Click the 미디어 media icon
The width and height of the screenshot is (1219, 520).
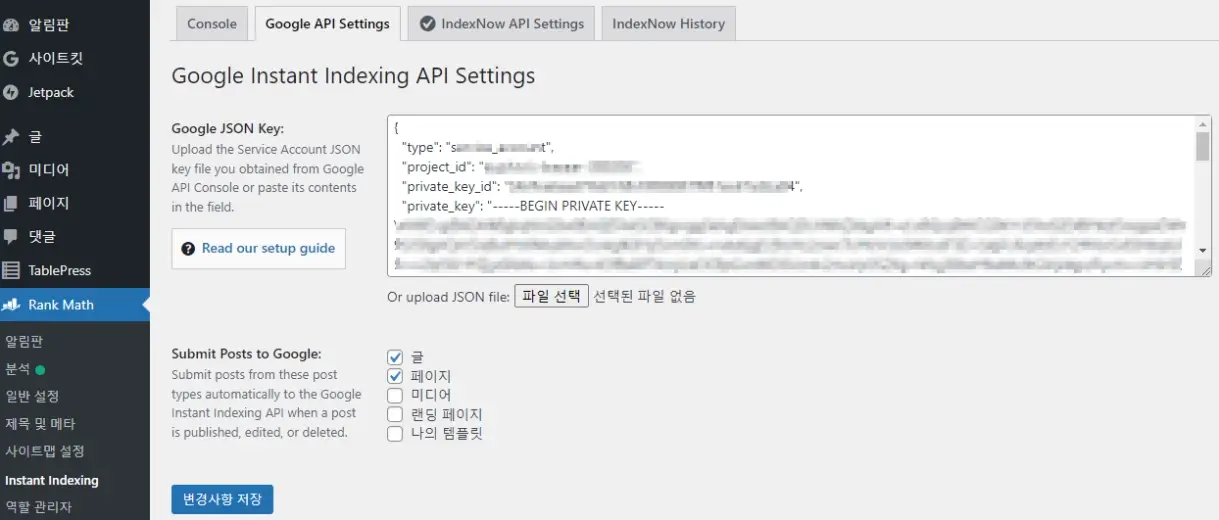point(11,170)
